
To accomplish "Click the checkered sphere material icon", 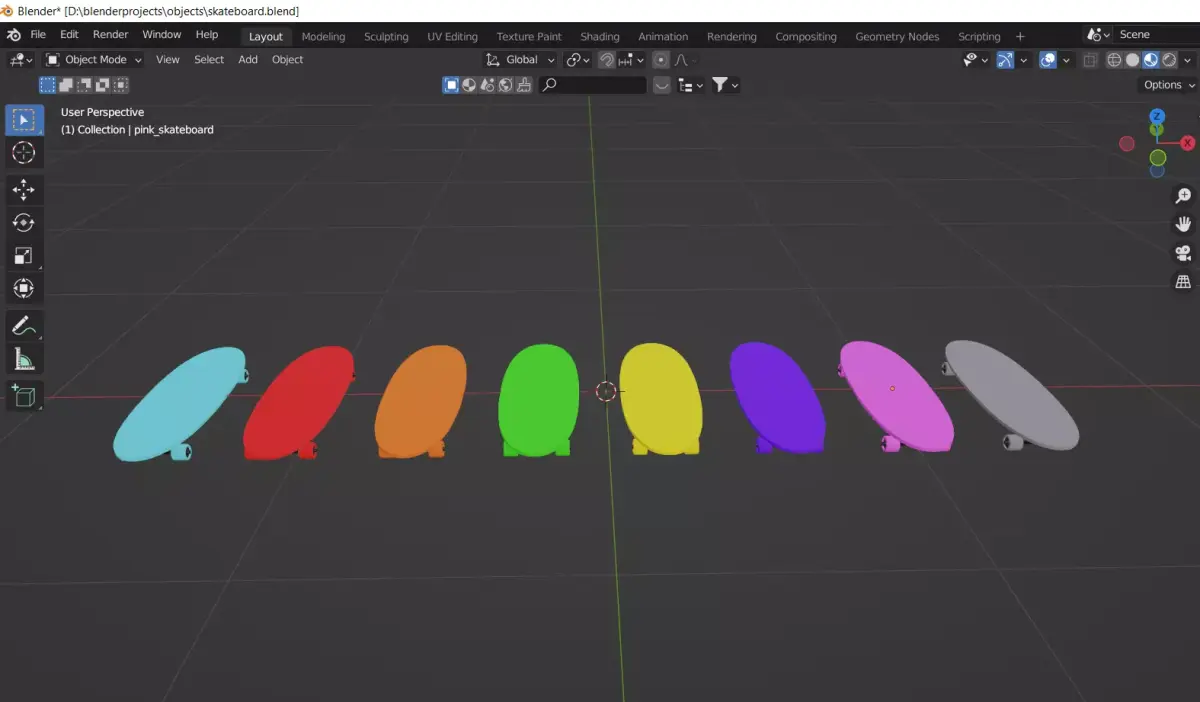I will point(469,86).
